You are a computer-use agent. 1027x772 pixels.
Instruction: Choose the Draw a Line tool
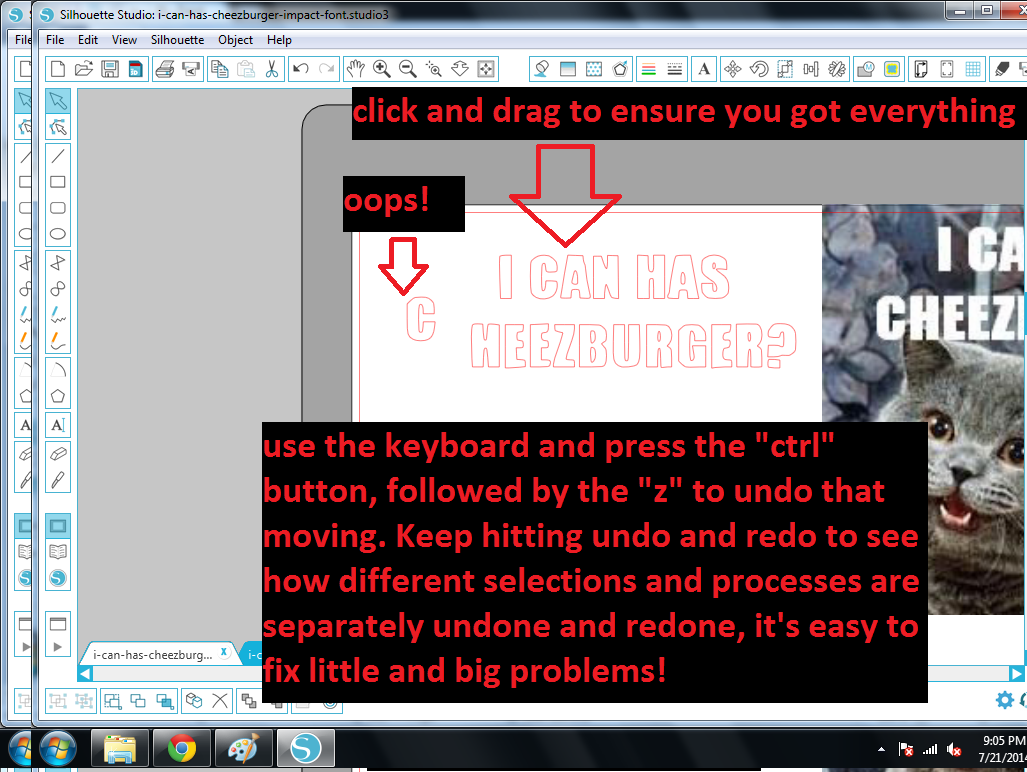pyautogui.click(x=58, y=156)
